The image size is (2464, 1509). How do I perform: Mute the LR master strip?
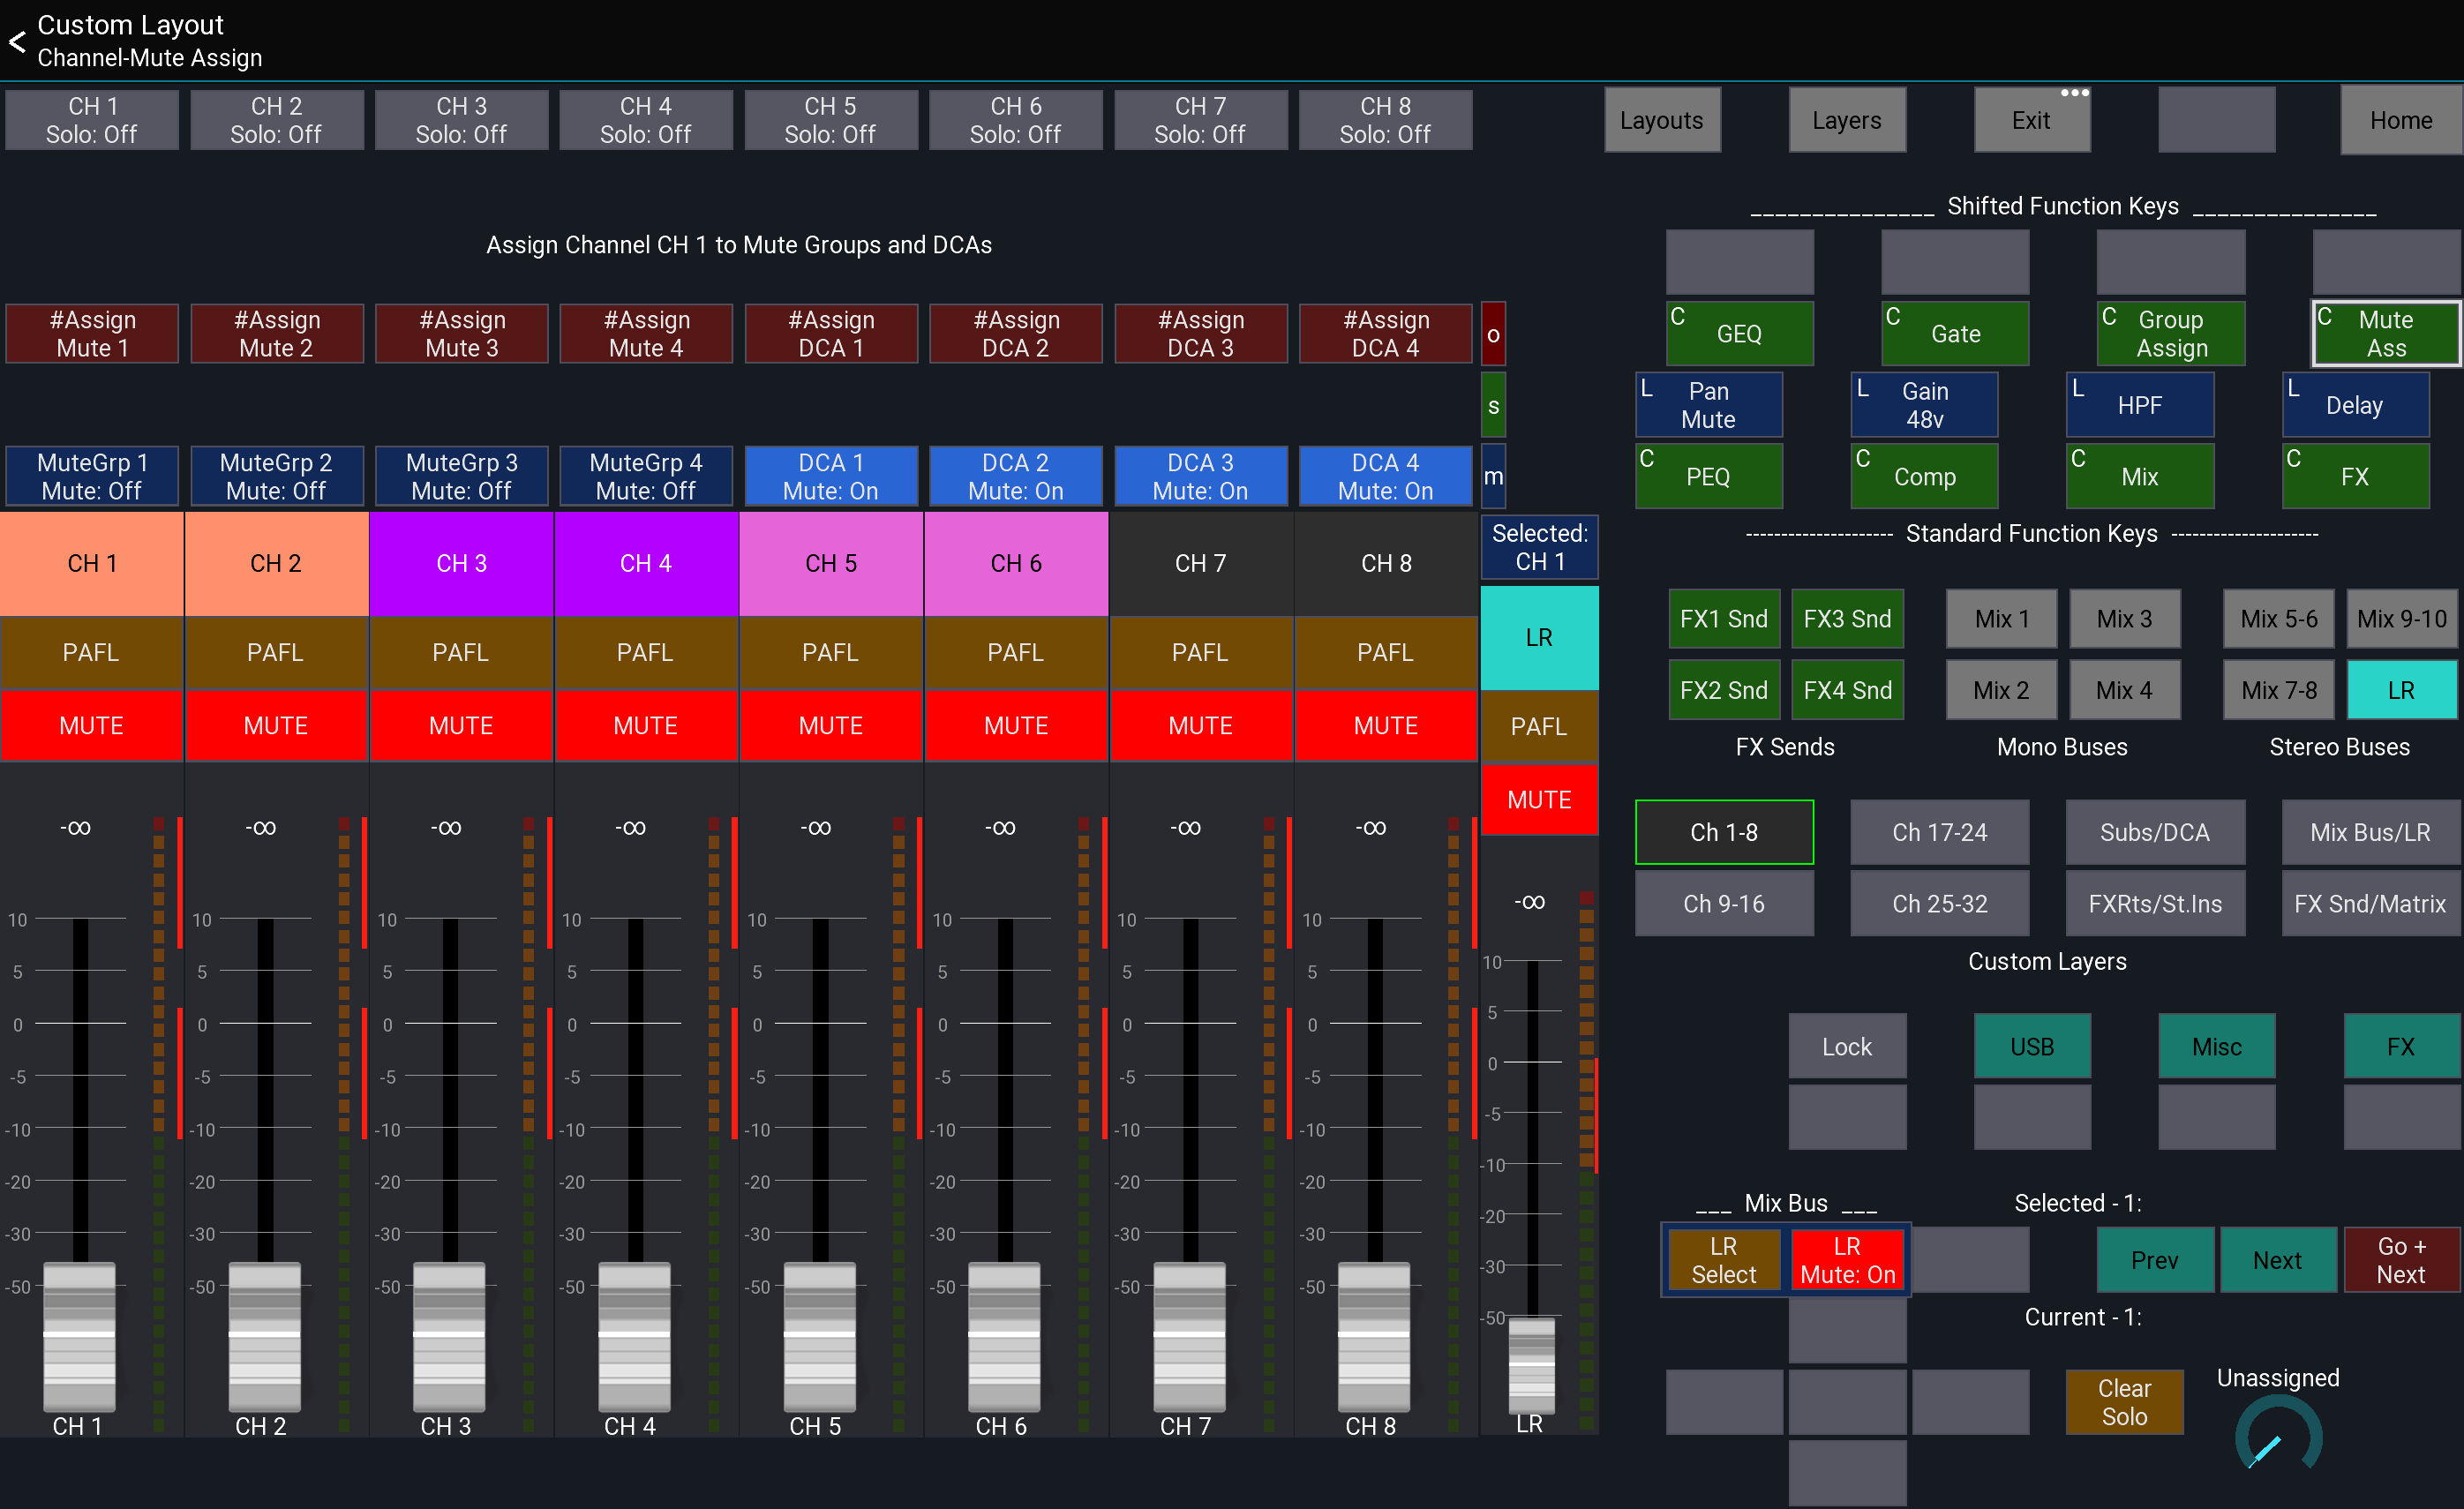coord(1539,799)
